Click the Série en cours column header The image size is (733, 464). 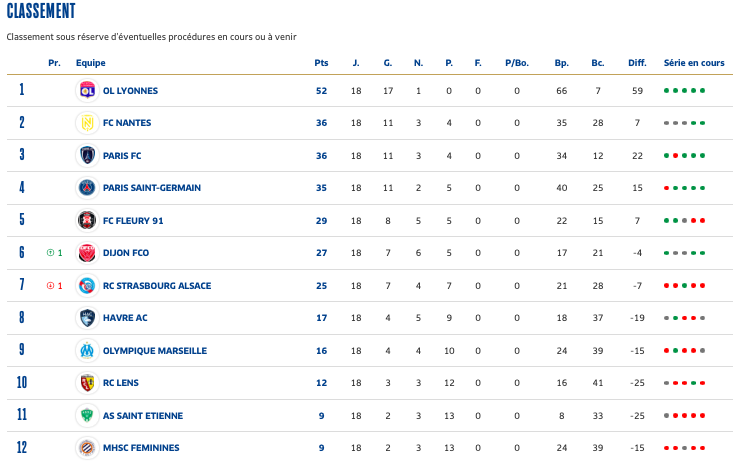[694, 63]
